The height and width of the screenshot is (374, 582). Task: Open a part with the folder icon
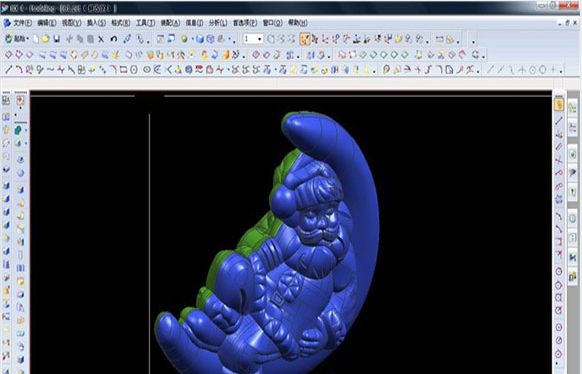[x=46, y=39]
